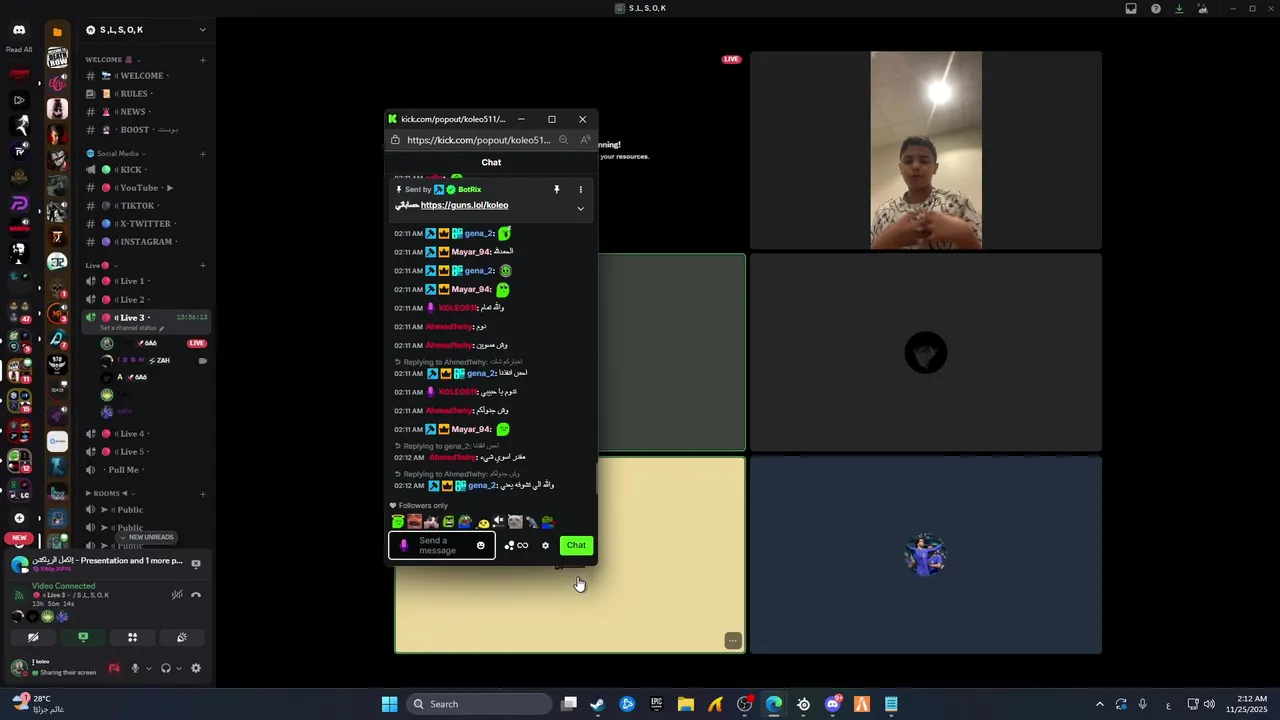This screenshot has height=720, width=1280.
Task: Open the X-TWITTER channel
Action: pyautogui.click(x=146, y=224)
